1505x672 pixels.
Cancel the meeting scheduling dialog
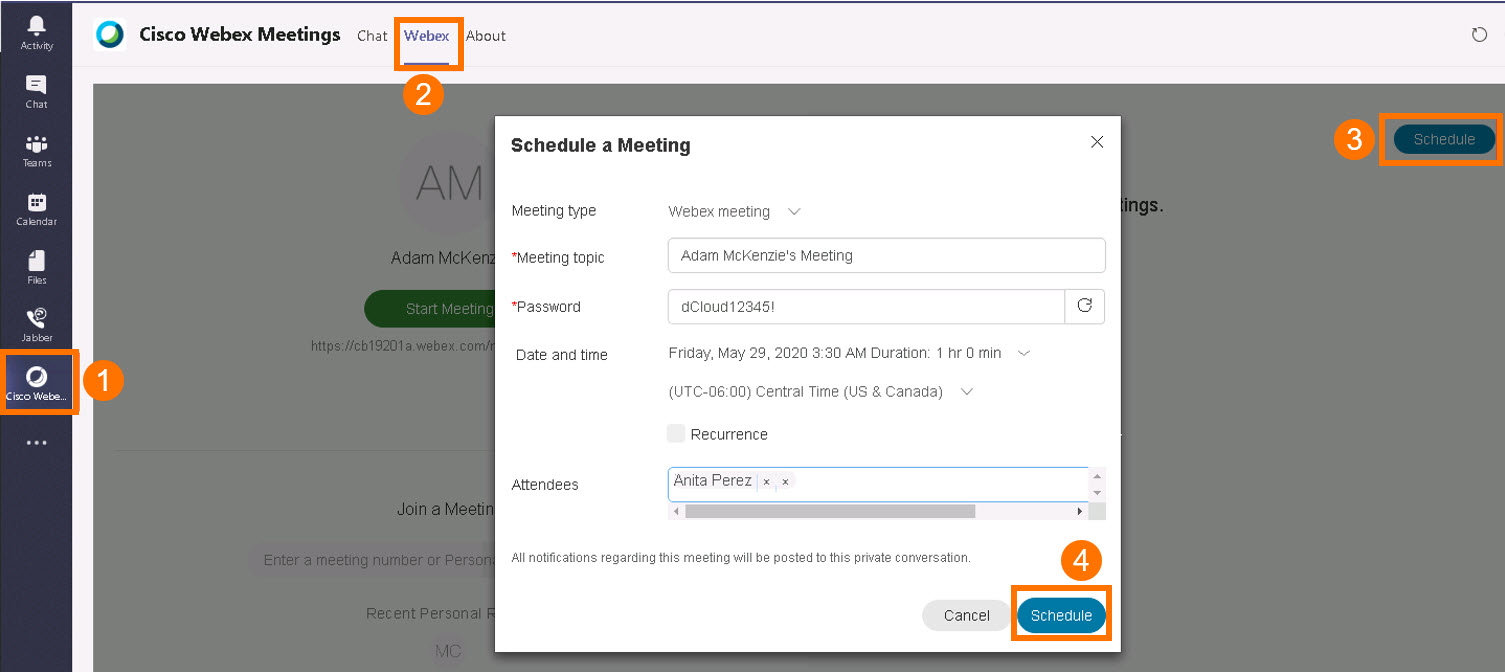(x=967, y=615)
